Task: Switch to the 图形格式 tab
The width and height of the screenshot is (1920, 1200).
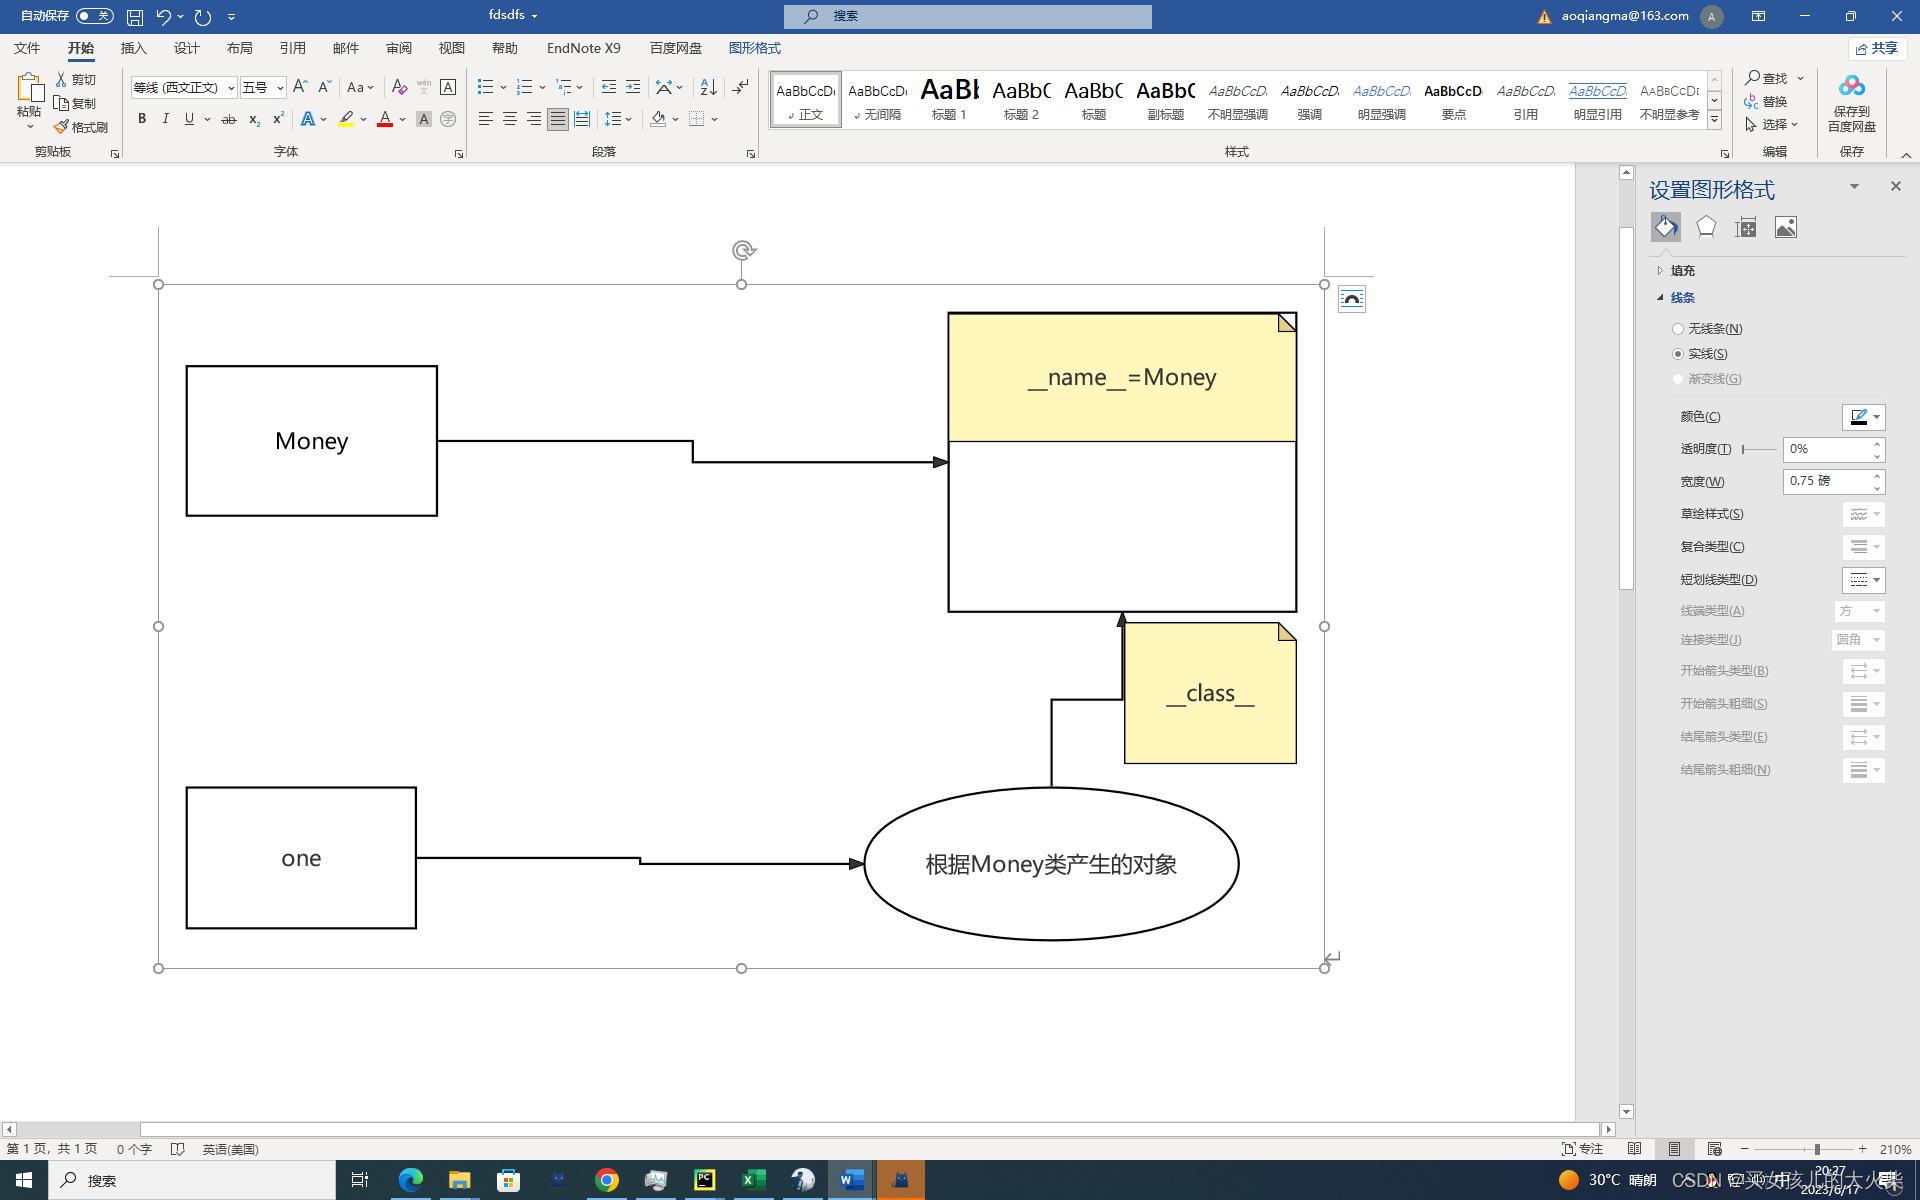Action: point(754,48)
